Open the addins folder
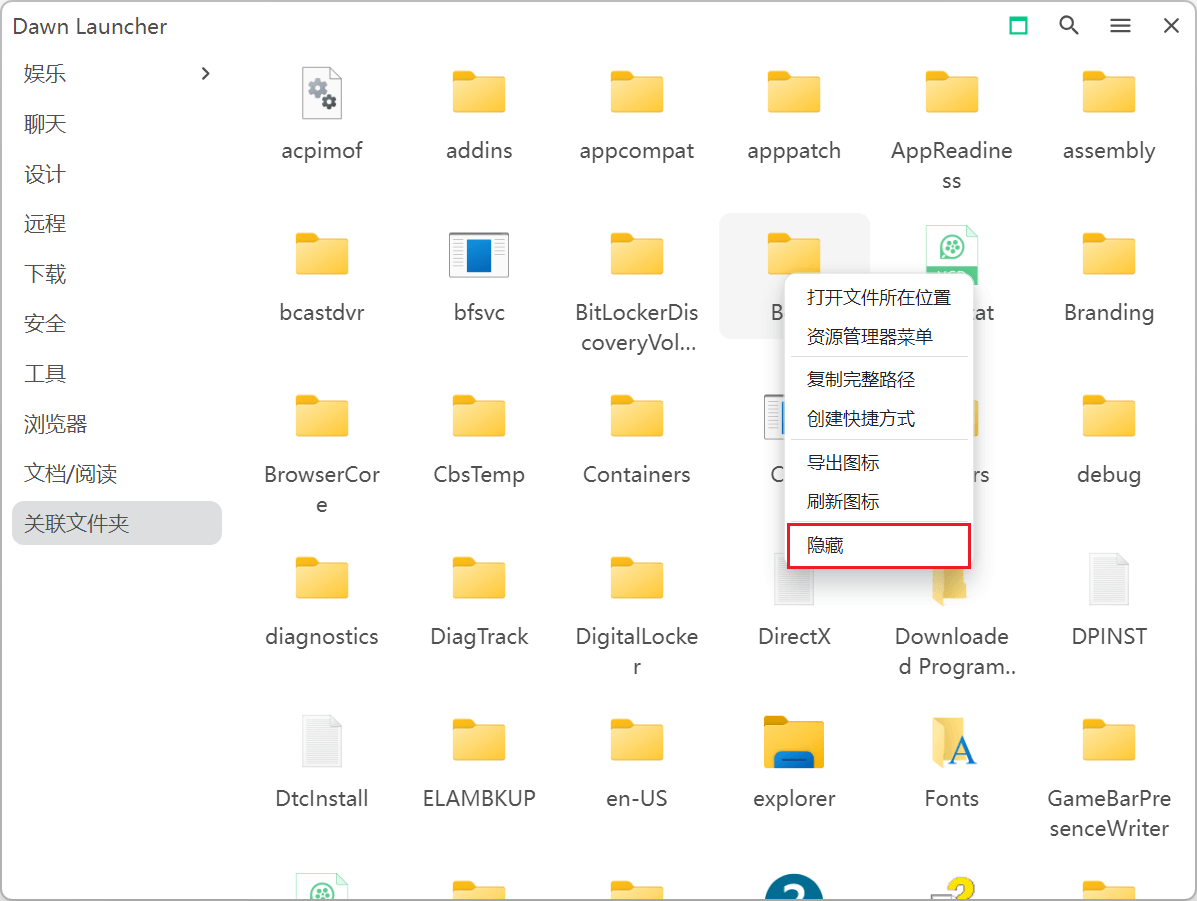The image size is (1197, 901). [479, 92]
